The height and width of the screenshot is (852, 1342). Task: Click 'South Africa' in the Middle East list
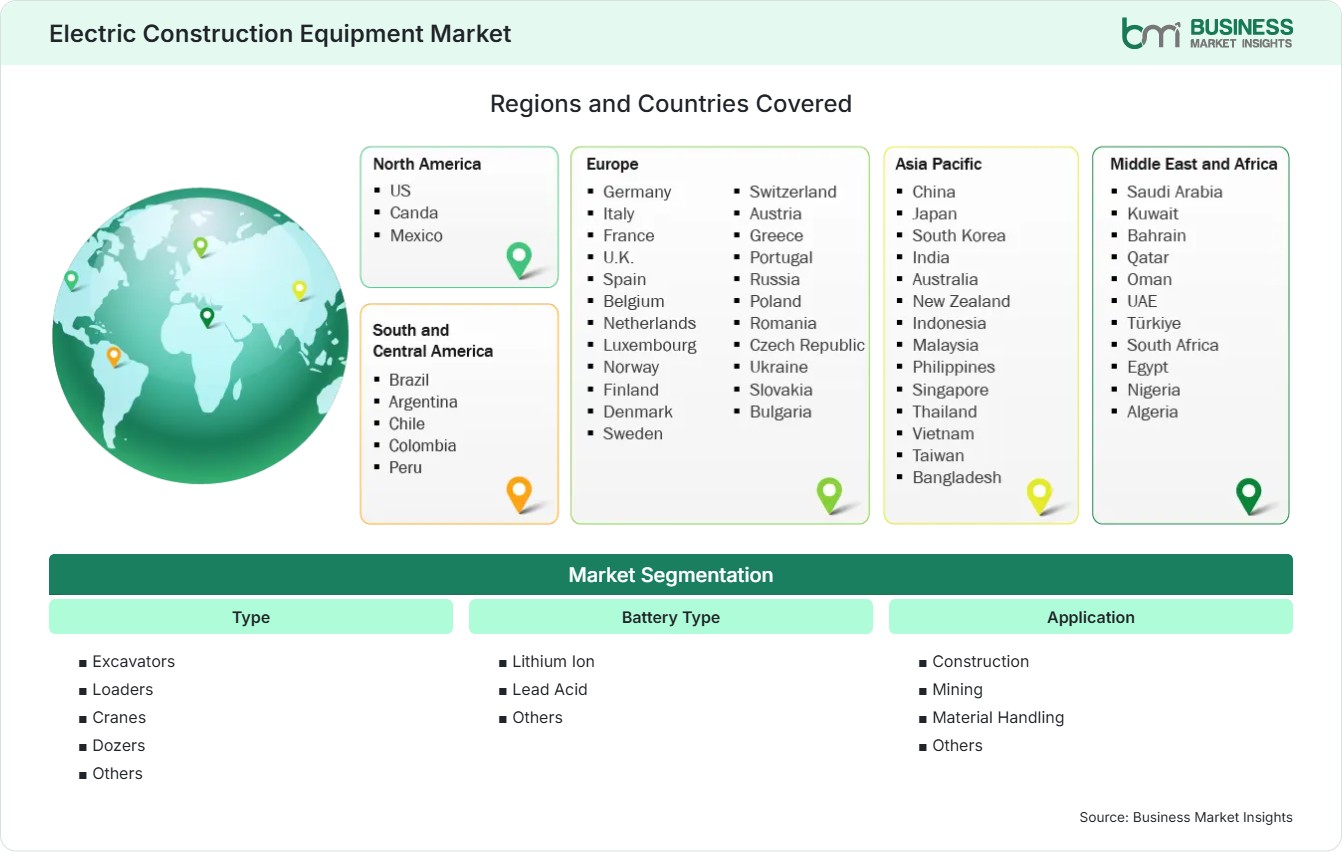[1173, 346]
